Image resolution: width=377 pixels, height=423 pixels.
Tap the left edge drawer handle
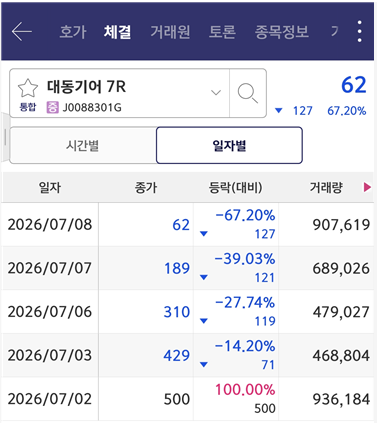click(x=5, y=137)
